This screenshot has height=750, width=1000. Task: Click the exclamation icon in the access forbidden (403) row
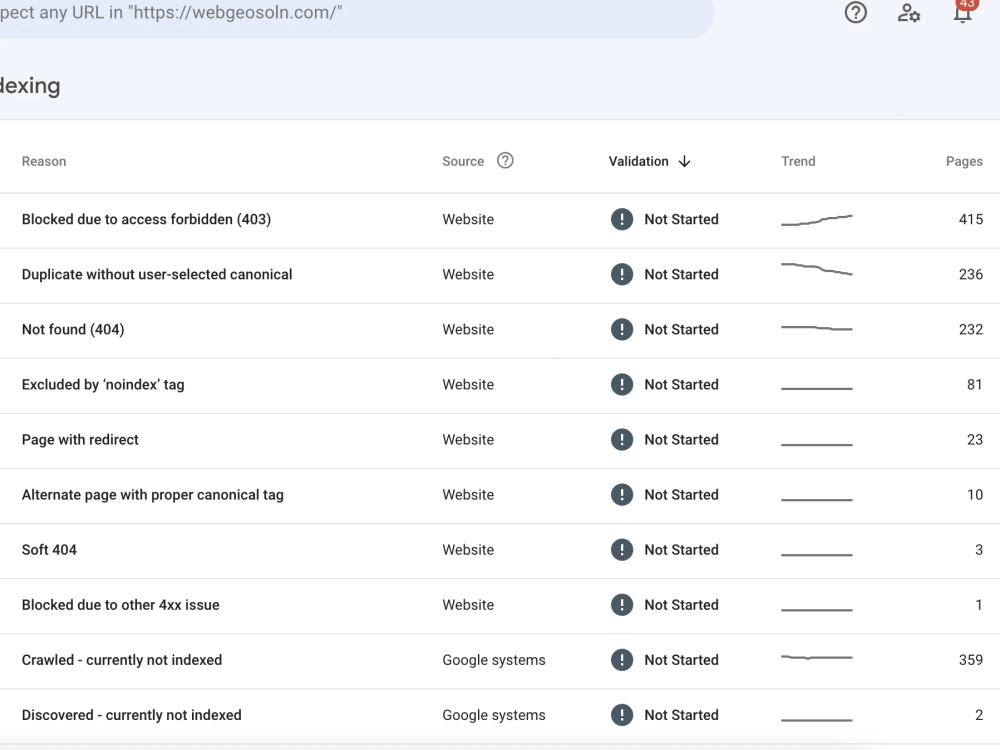pyautogui.click(x=622, y=219)
